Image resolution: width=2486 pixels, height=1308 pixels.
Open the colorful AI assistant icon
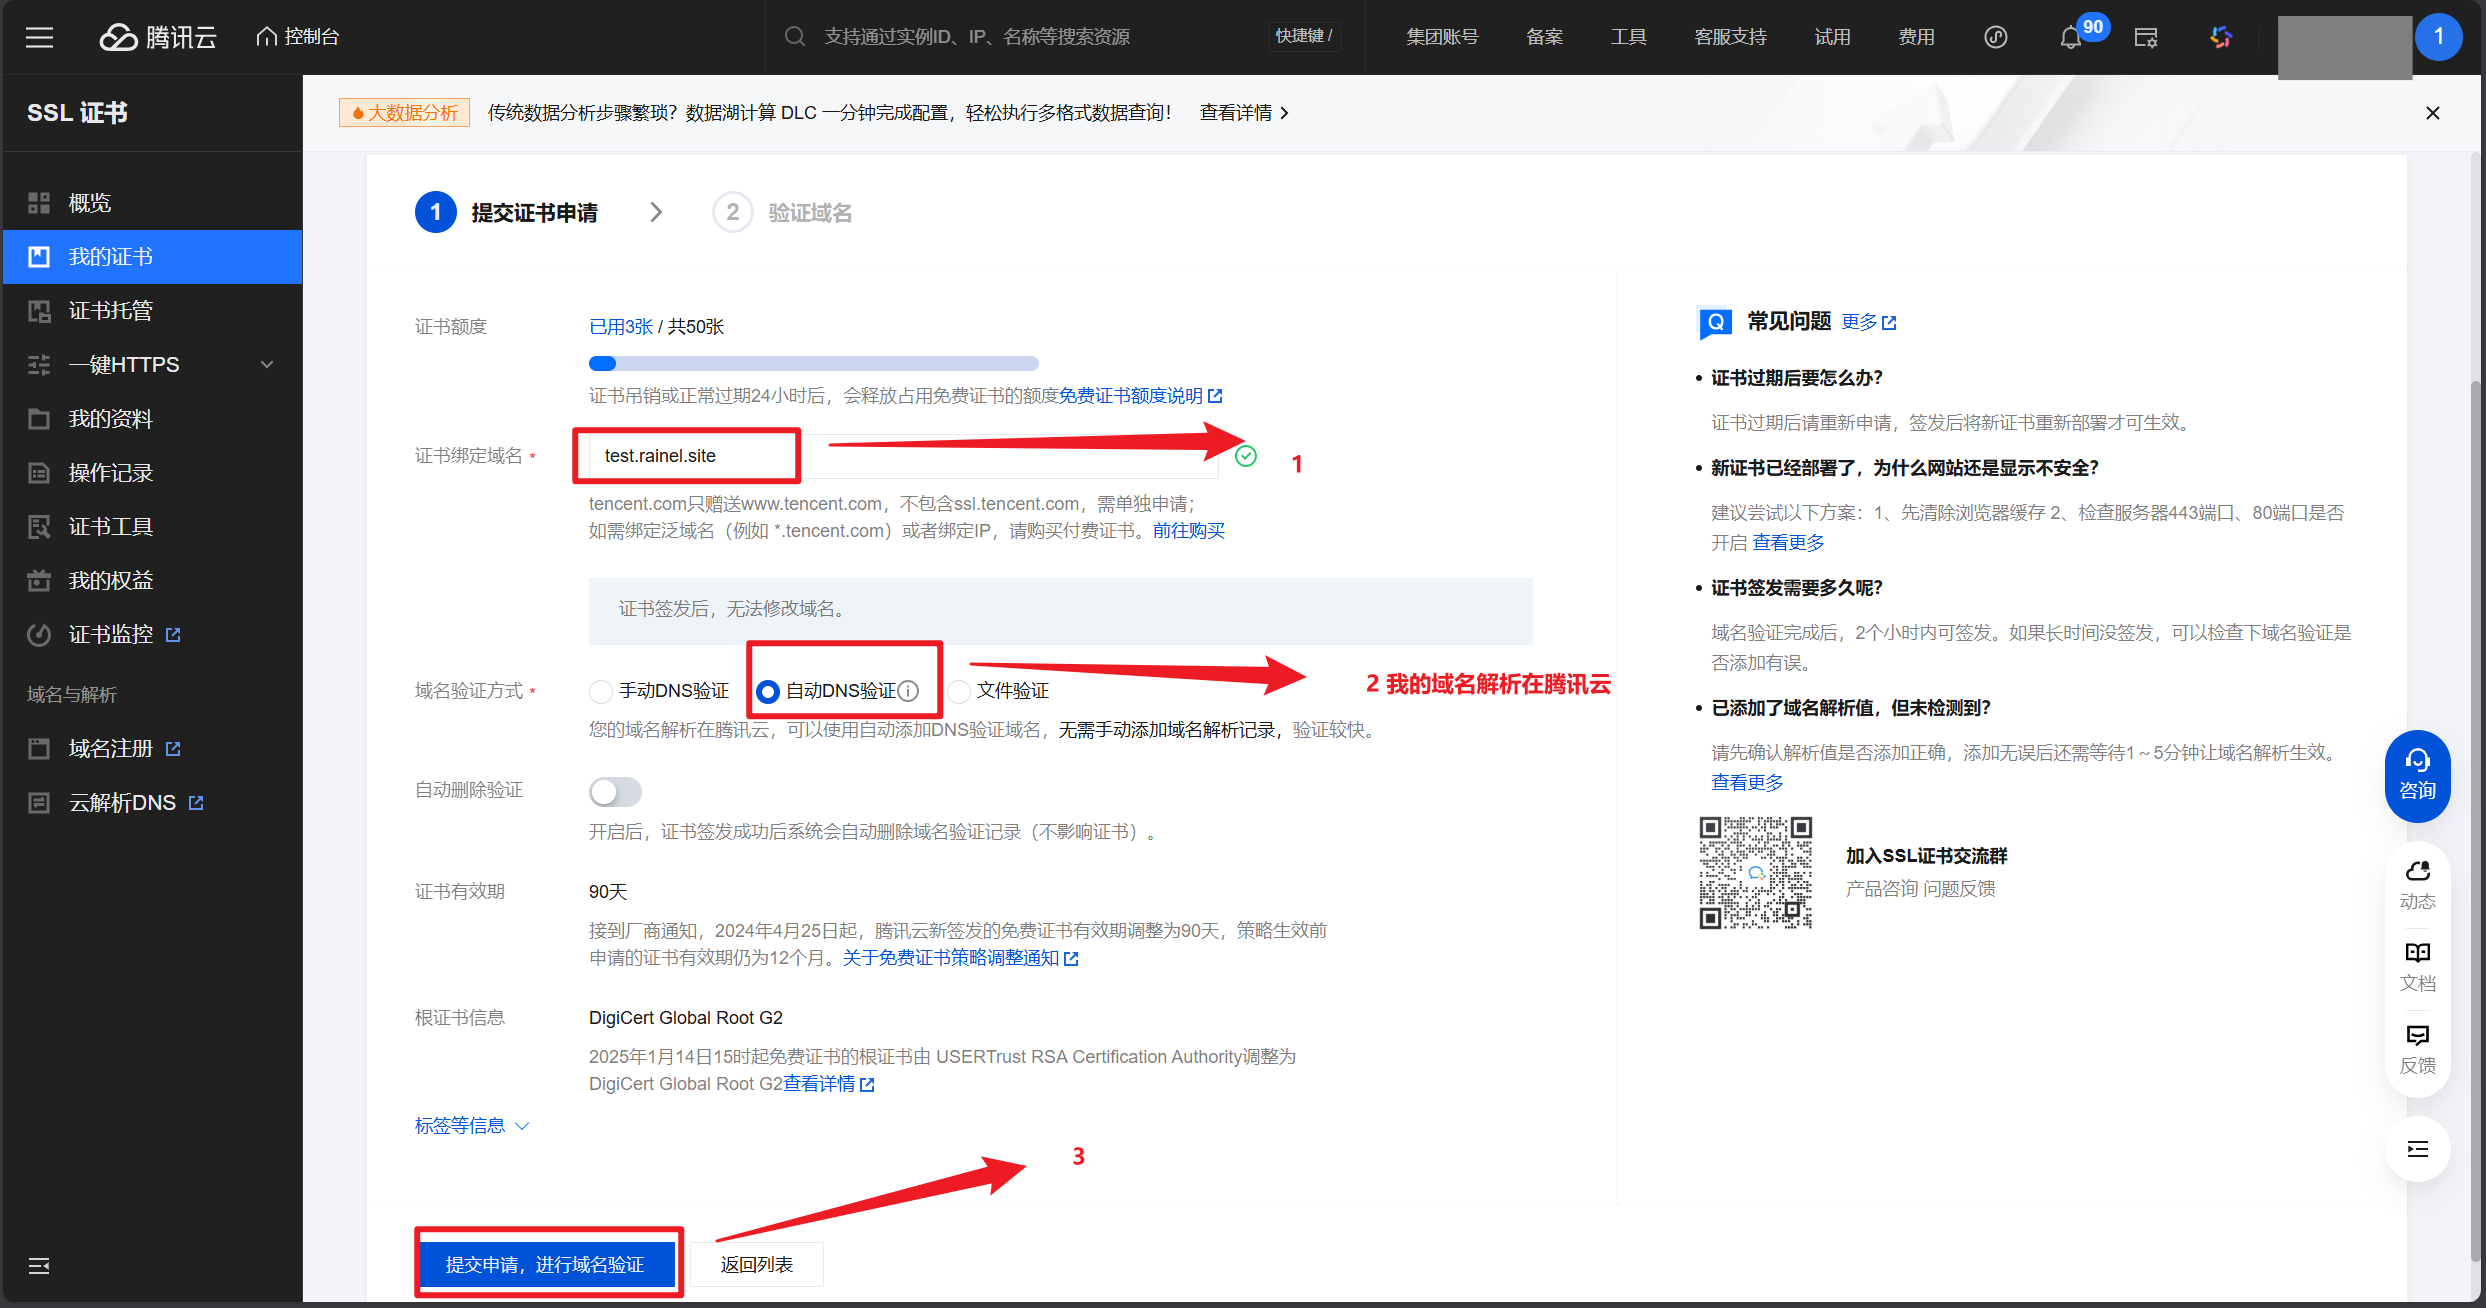coord(2221,37)
